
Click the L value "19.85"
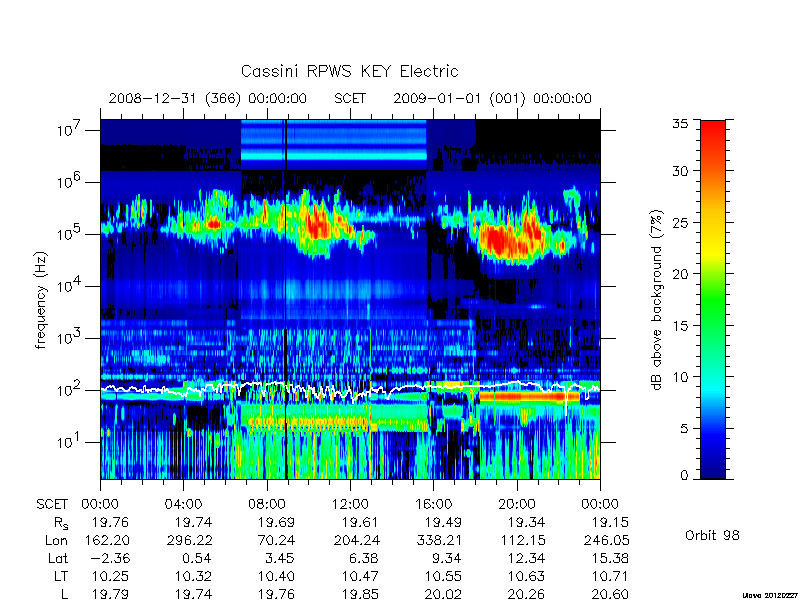tap(359, 594)
